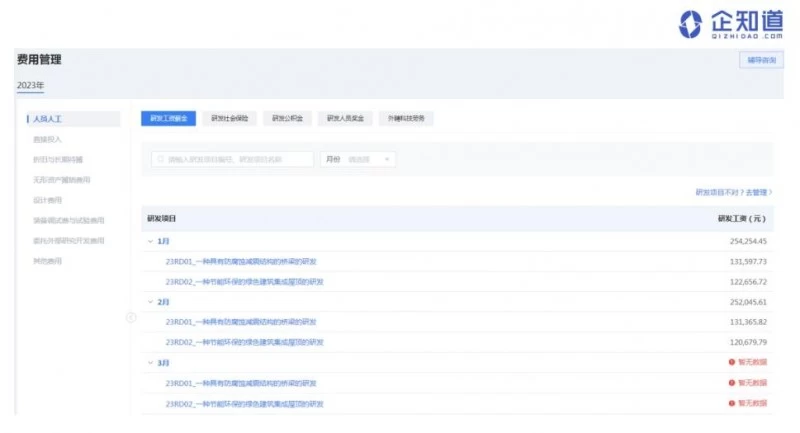
Task: Click the 辅导咨询 button
Action: click(x=760, y=60)
